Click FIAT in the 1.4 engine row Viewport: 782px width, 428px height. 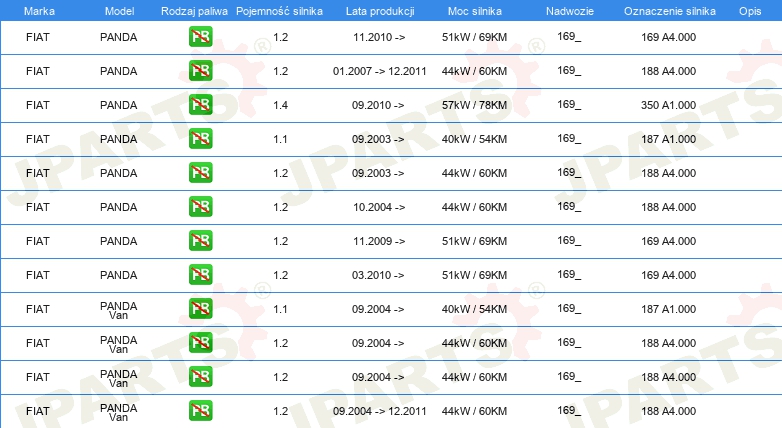[x=37, y=105]
